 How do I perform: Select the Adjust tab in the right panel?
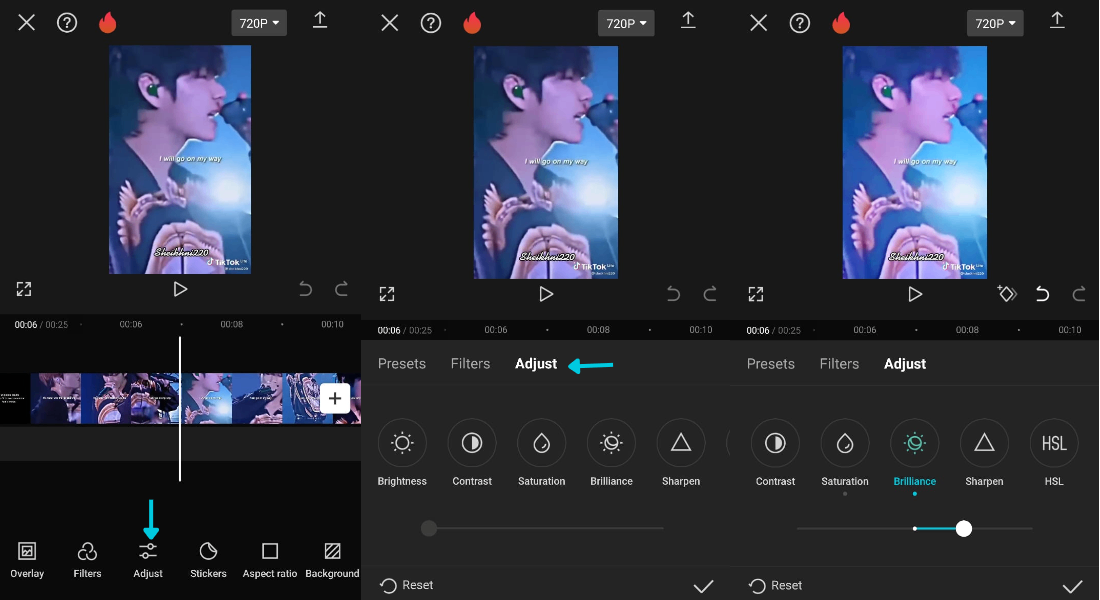905,364
